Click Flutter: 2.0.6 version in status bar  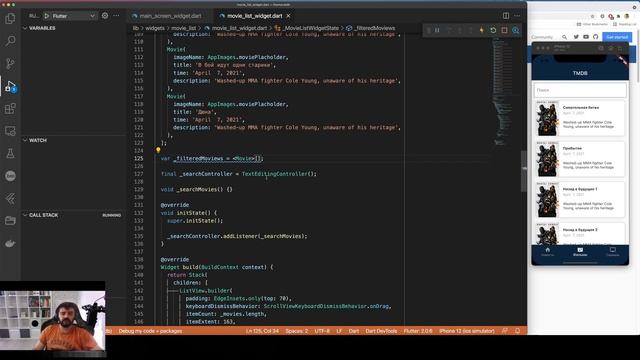pos(418,331)
